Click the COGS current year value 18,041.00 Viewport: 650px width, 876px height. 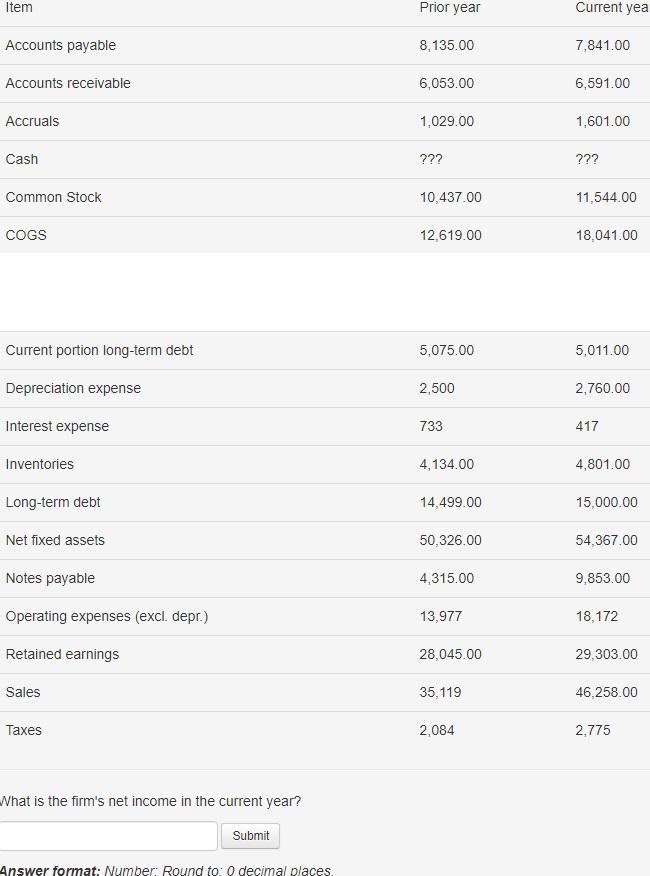606,235
